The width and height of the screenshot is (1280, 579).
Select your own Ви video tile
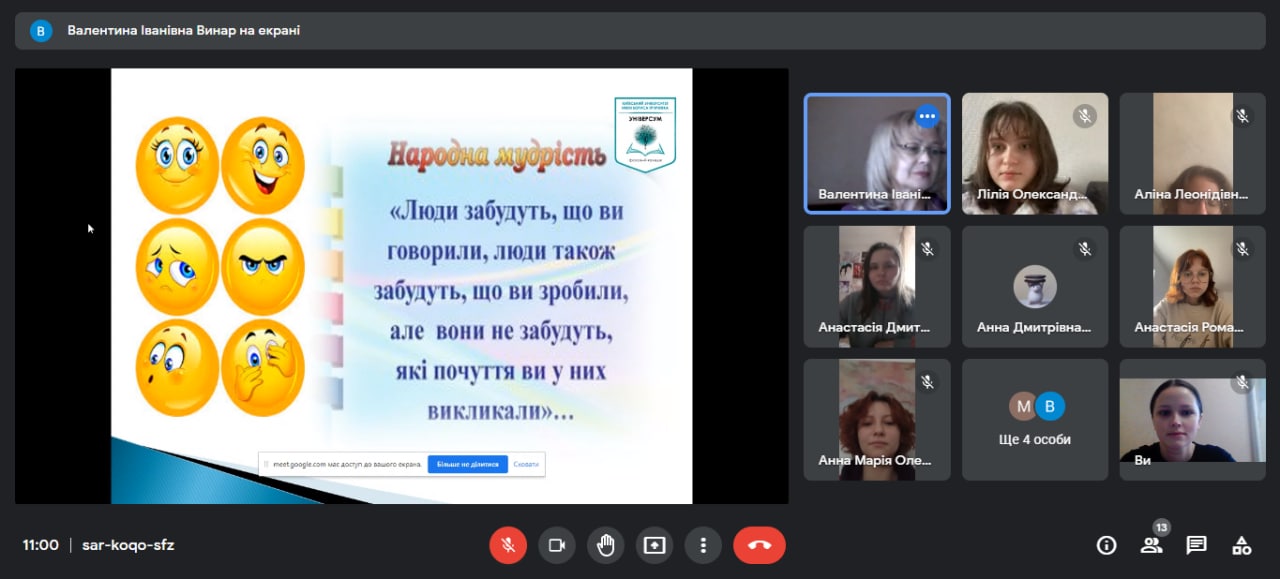(x=1192, y=420)
